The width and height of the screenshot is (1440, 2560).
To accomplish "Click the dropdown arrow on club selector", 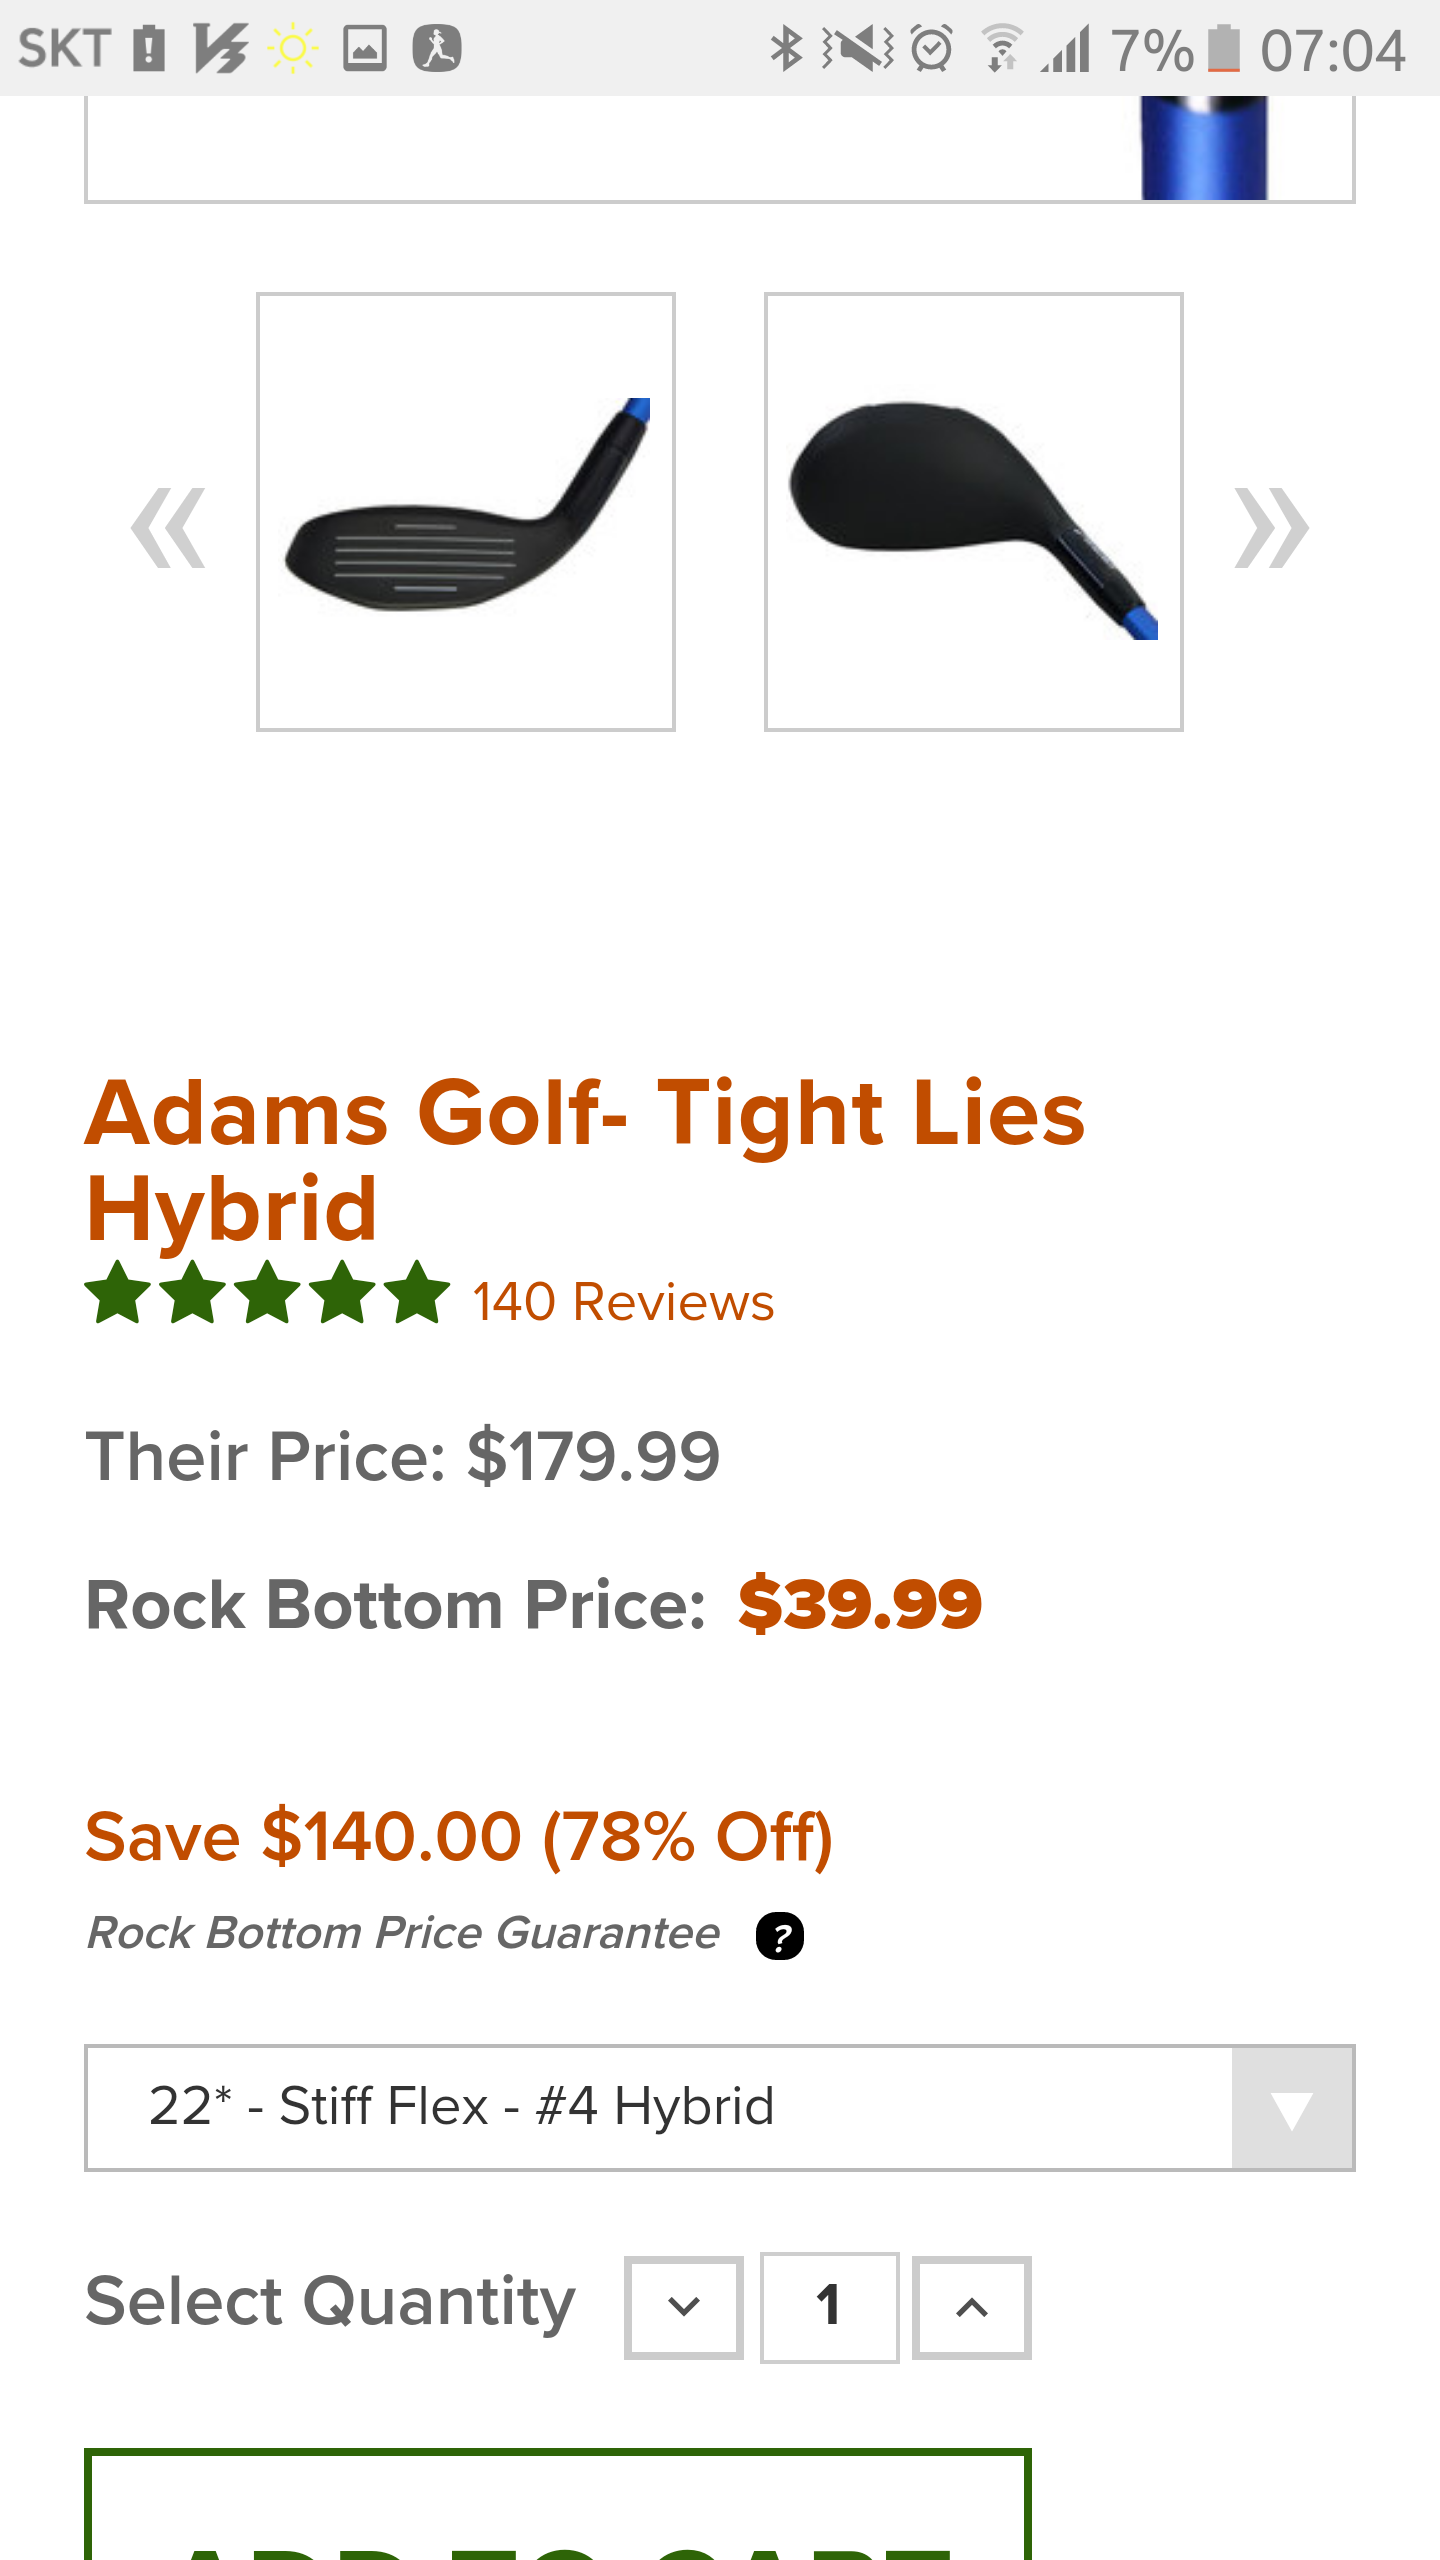I will 1292,2108.
